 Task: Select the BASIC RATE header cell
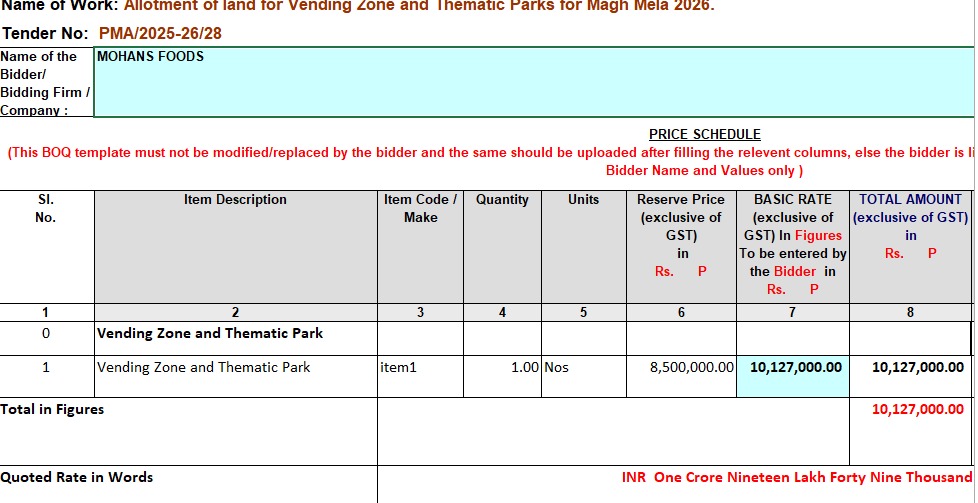tap(792, 245)
